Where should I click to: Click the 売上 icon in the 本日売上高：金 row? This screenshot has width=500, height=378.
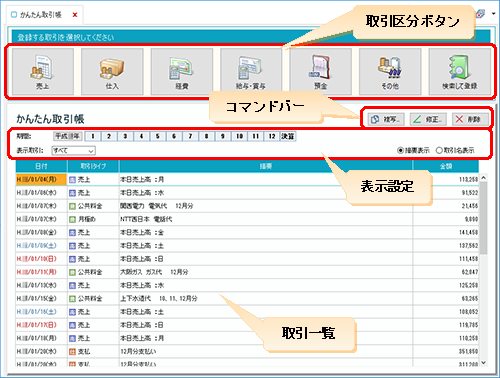pyautogui.click(x=72, y=233)
